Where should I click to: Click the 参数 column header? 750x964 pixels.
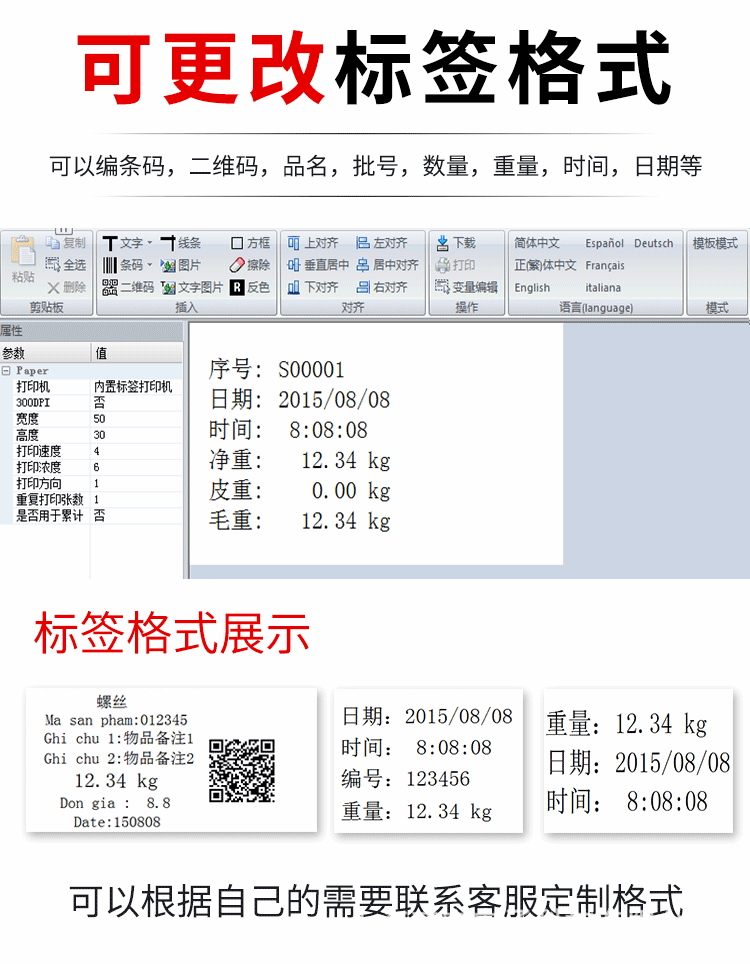[45, 353]
